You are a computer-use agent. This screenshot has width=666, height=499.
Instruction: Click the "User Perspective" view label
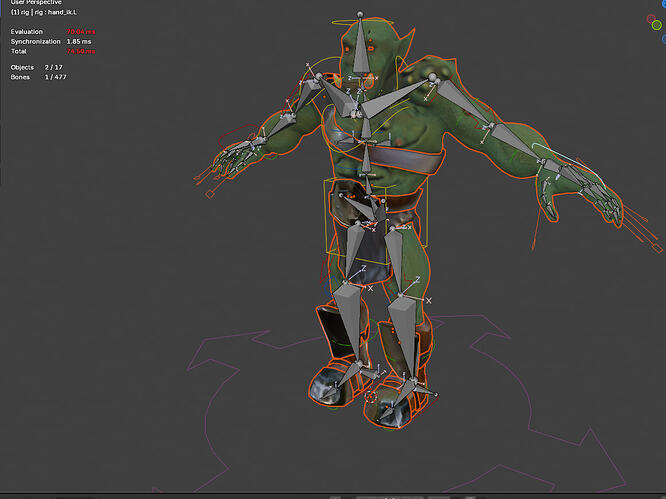pyautogui.click(x=36, y=3)
